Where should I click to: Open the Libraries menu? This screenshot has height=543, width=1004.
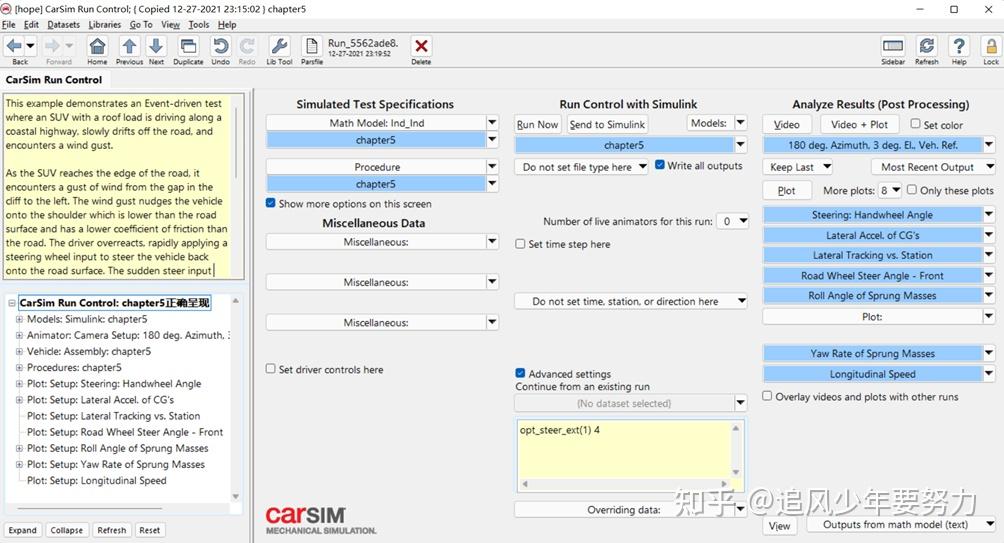[104, 24]
